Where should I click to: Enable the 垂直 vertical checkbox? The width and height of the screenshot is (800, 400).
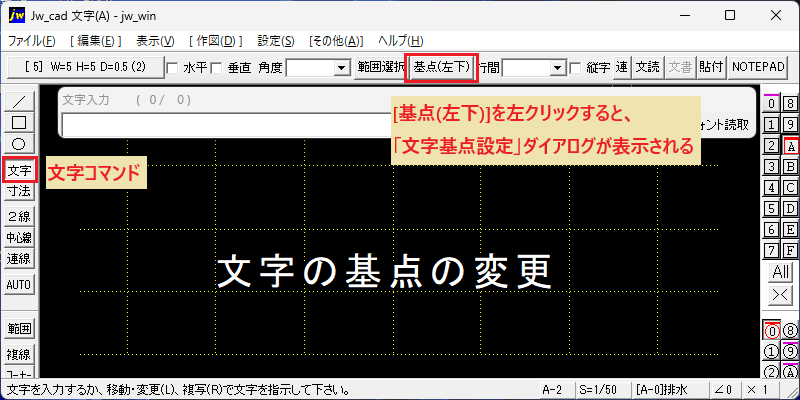(216, 68)
